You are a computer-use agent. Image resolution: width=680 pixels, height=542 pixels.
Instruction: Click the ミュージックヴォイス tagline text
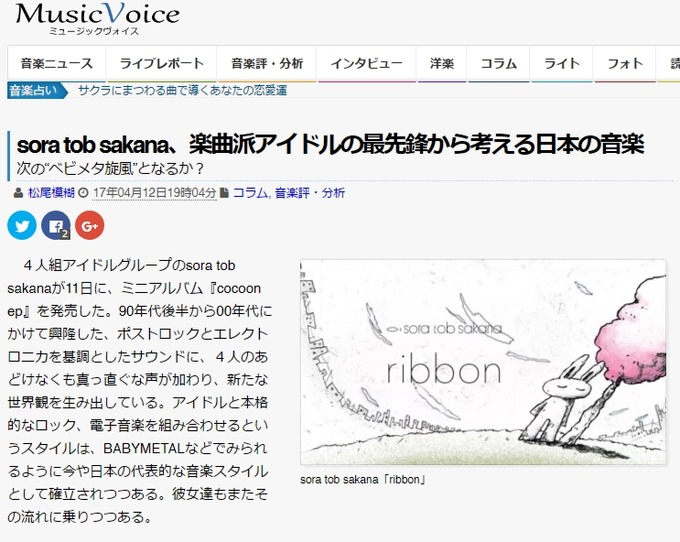click(94, 31)
